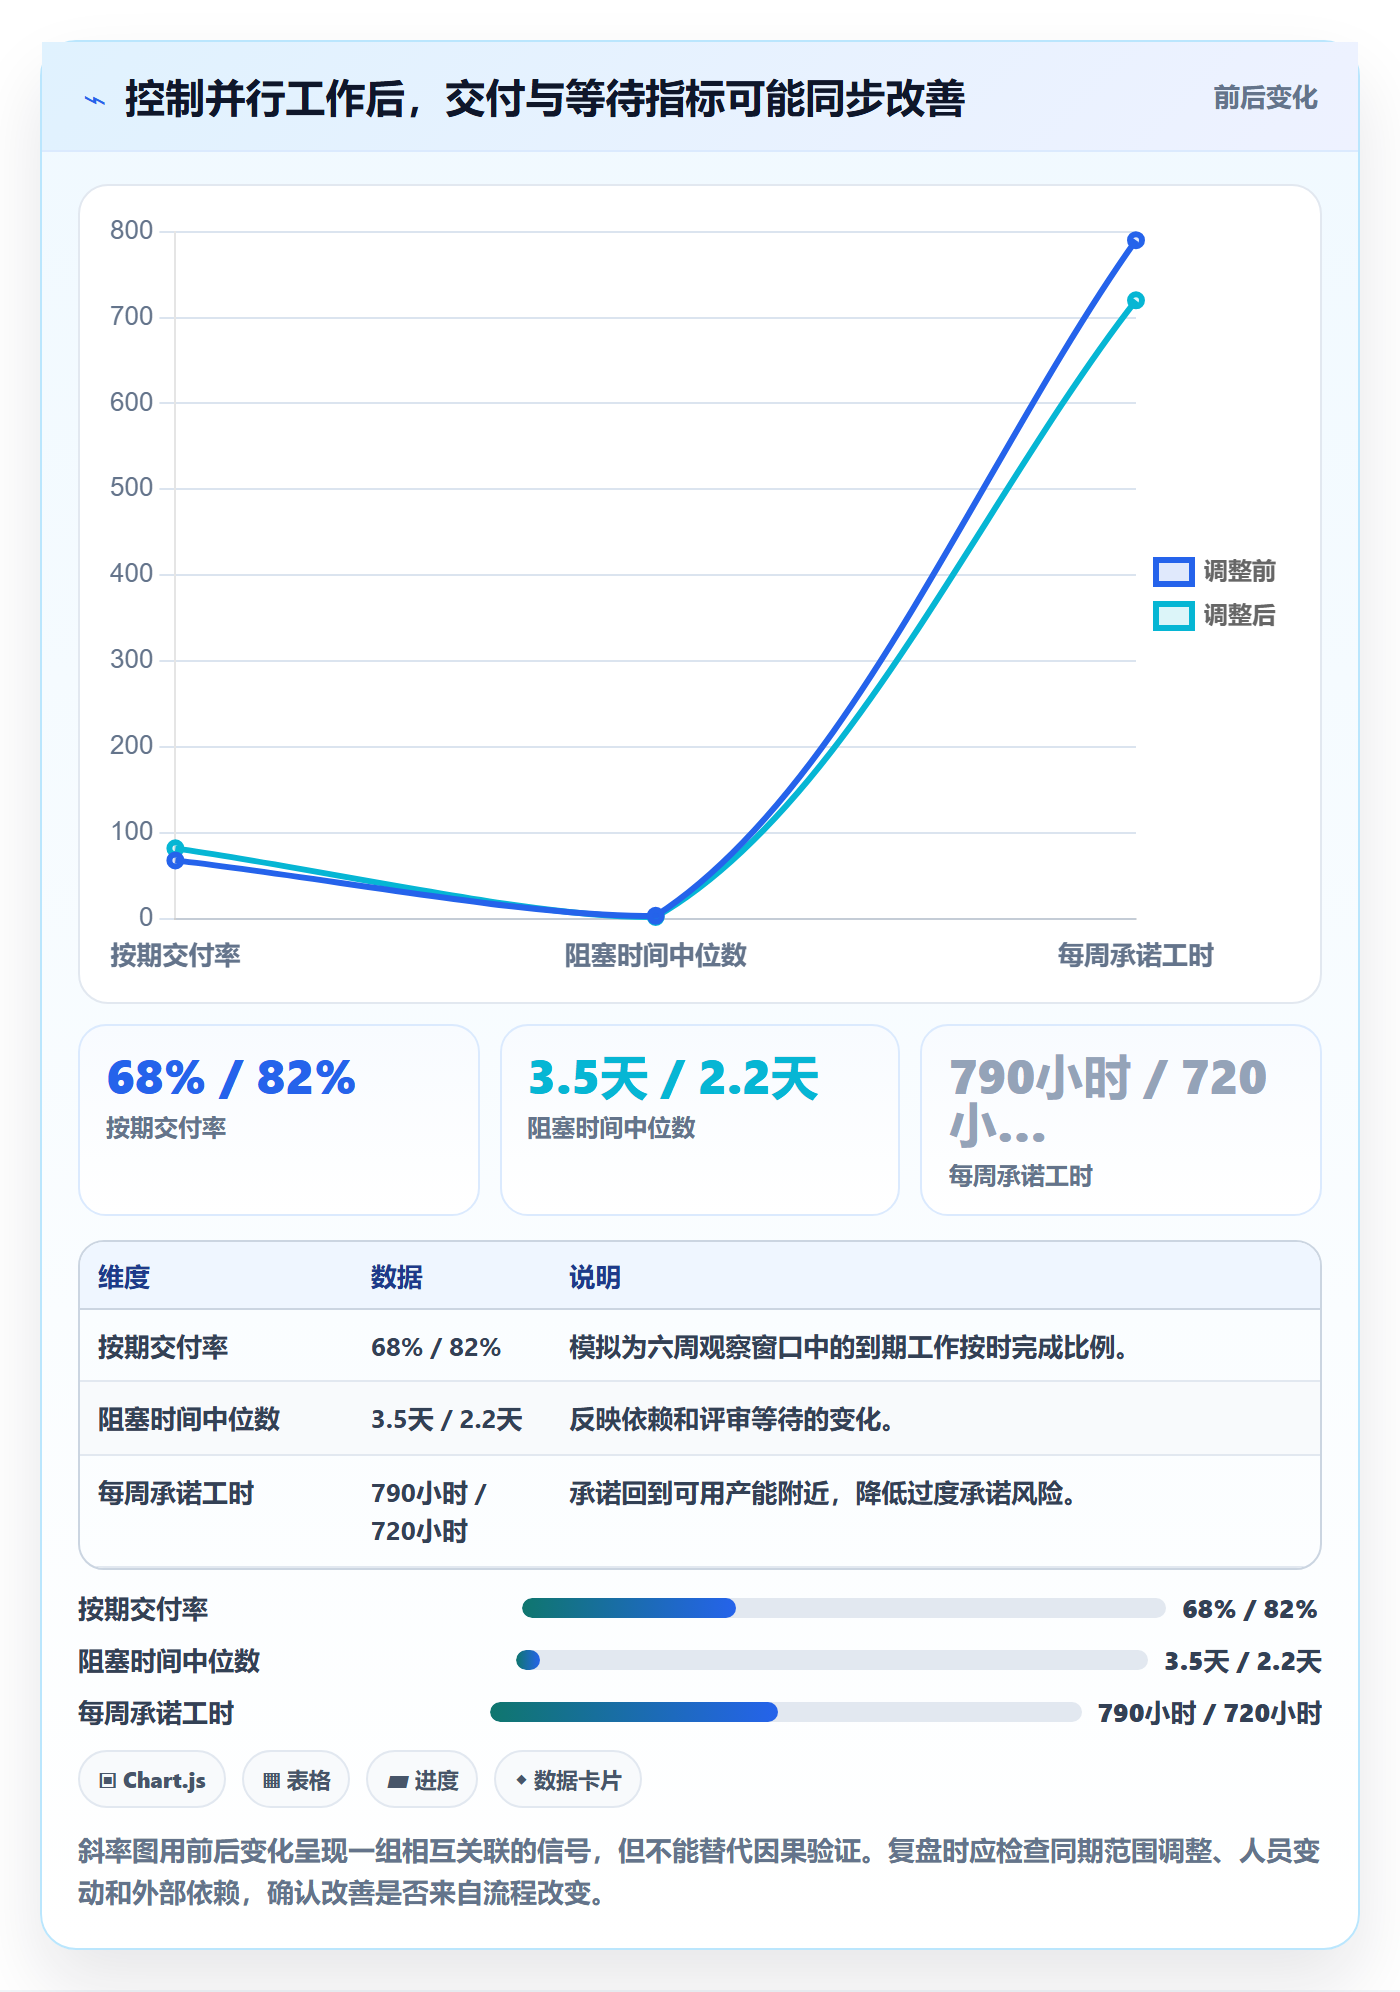Click the 每周承诺工时 progress bar
Viewport: 1400px width, 1992px height.
point(785,1712)
